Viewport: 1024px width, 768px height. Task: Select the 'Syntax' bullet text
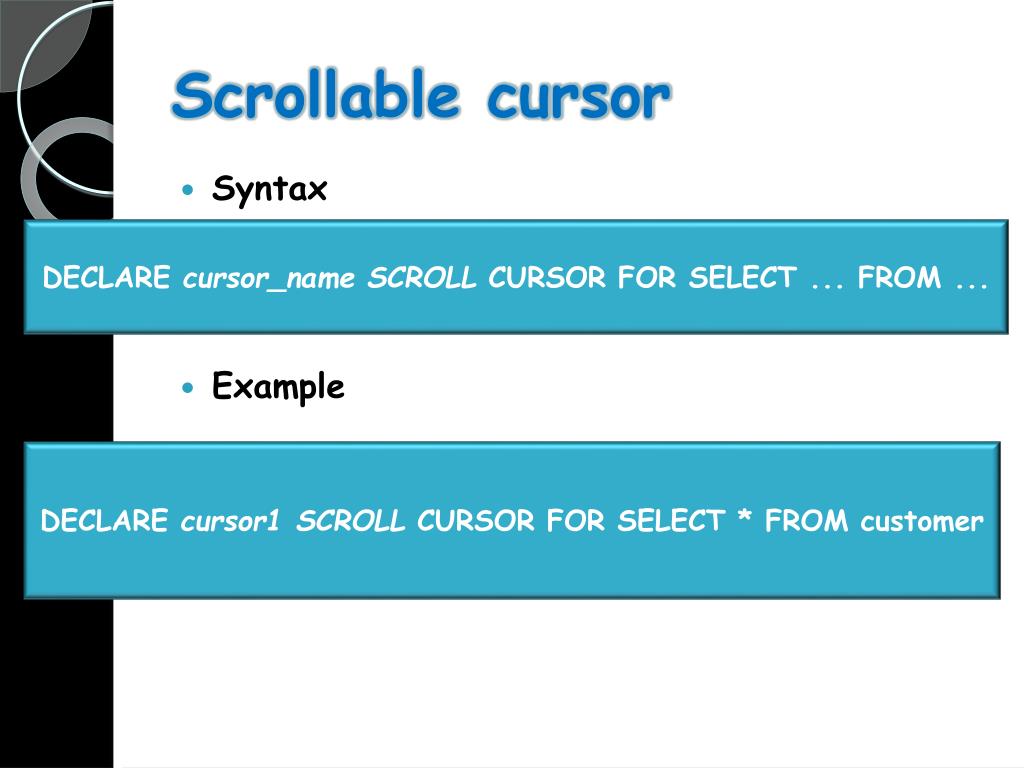click(x=269, y=189)
